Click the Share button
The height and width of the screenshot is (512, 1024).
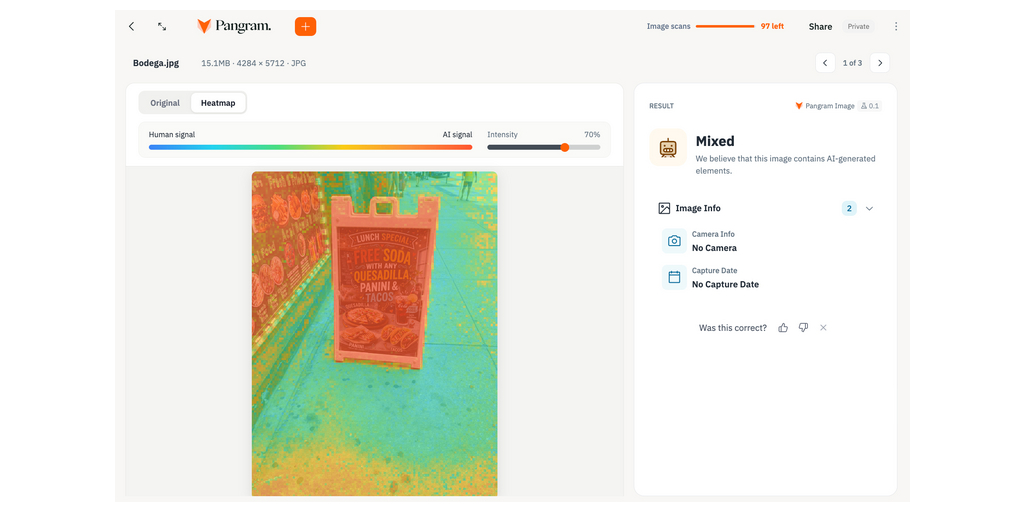820,26
